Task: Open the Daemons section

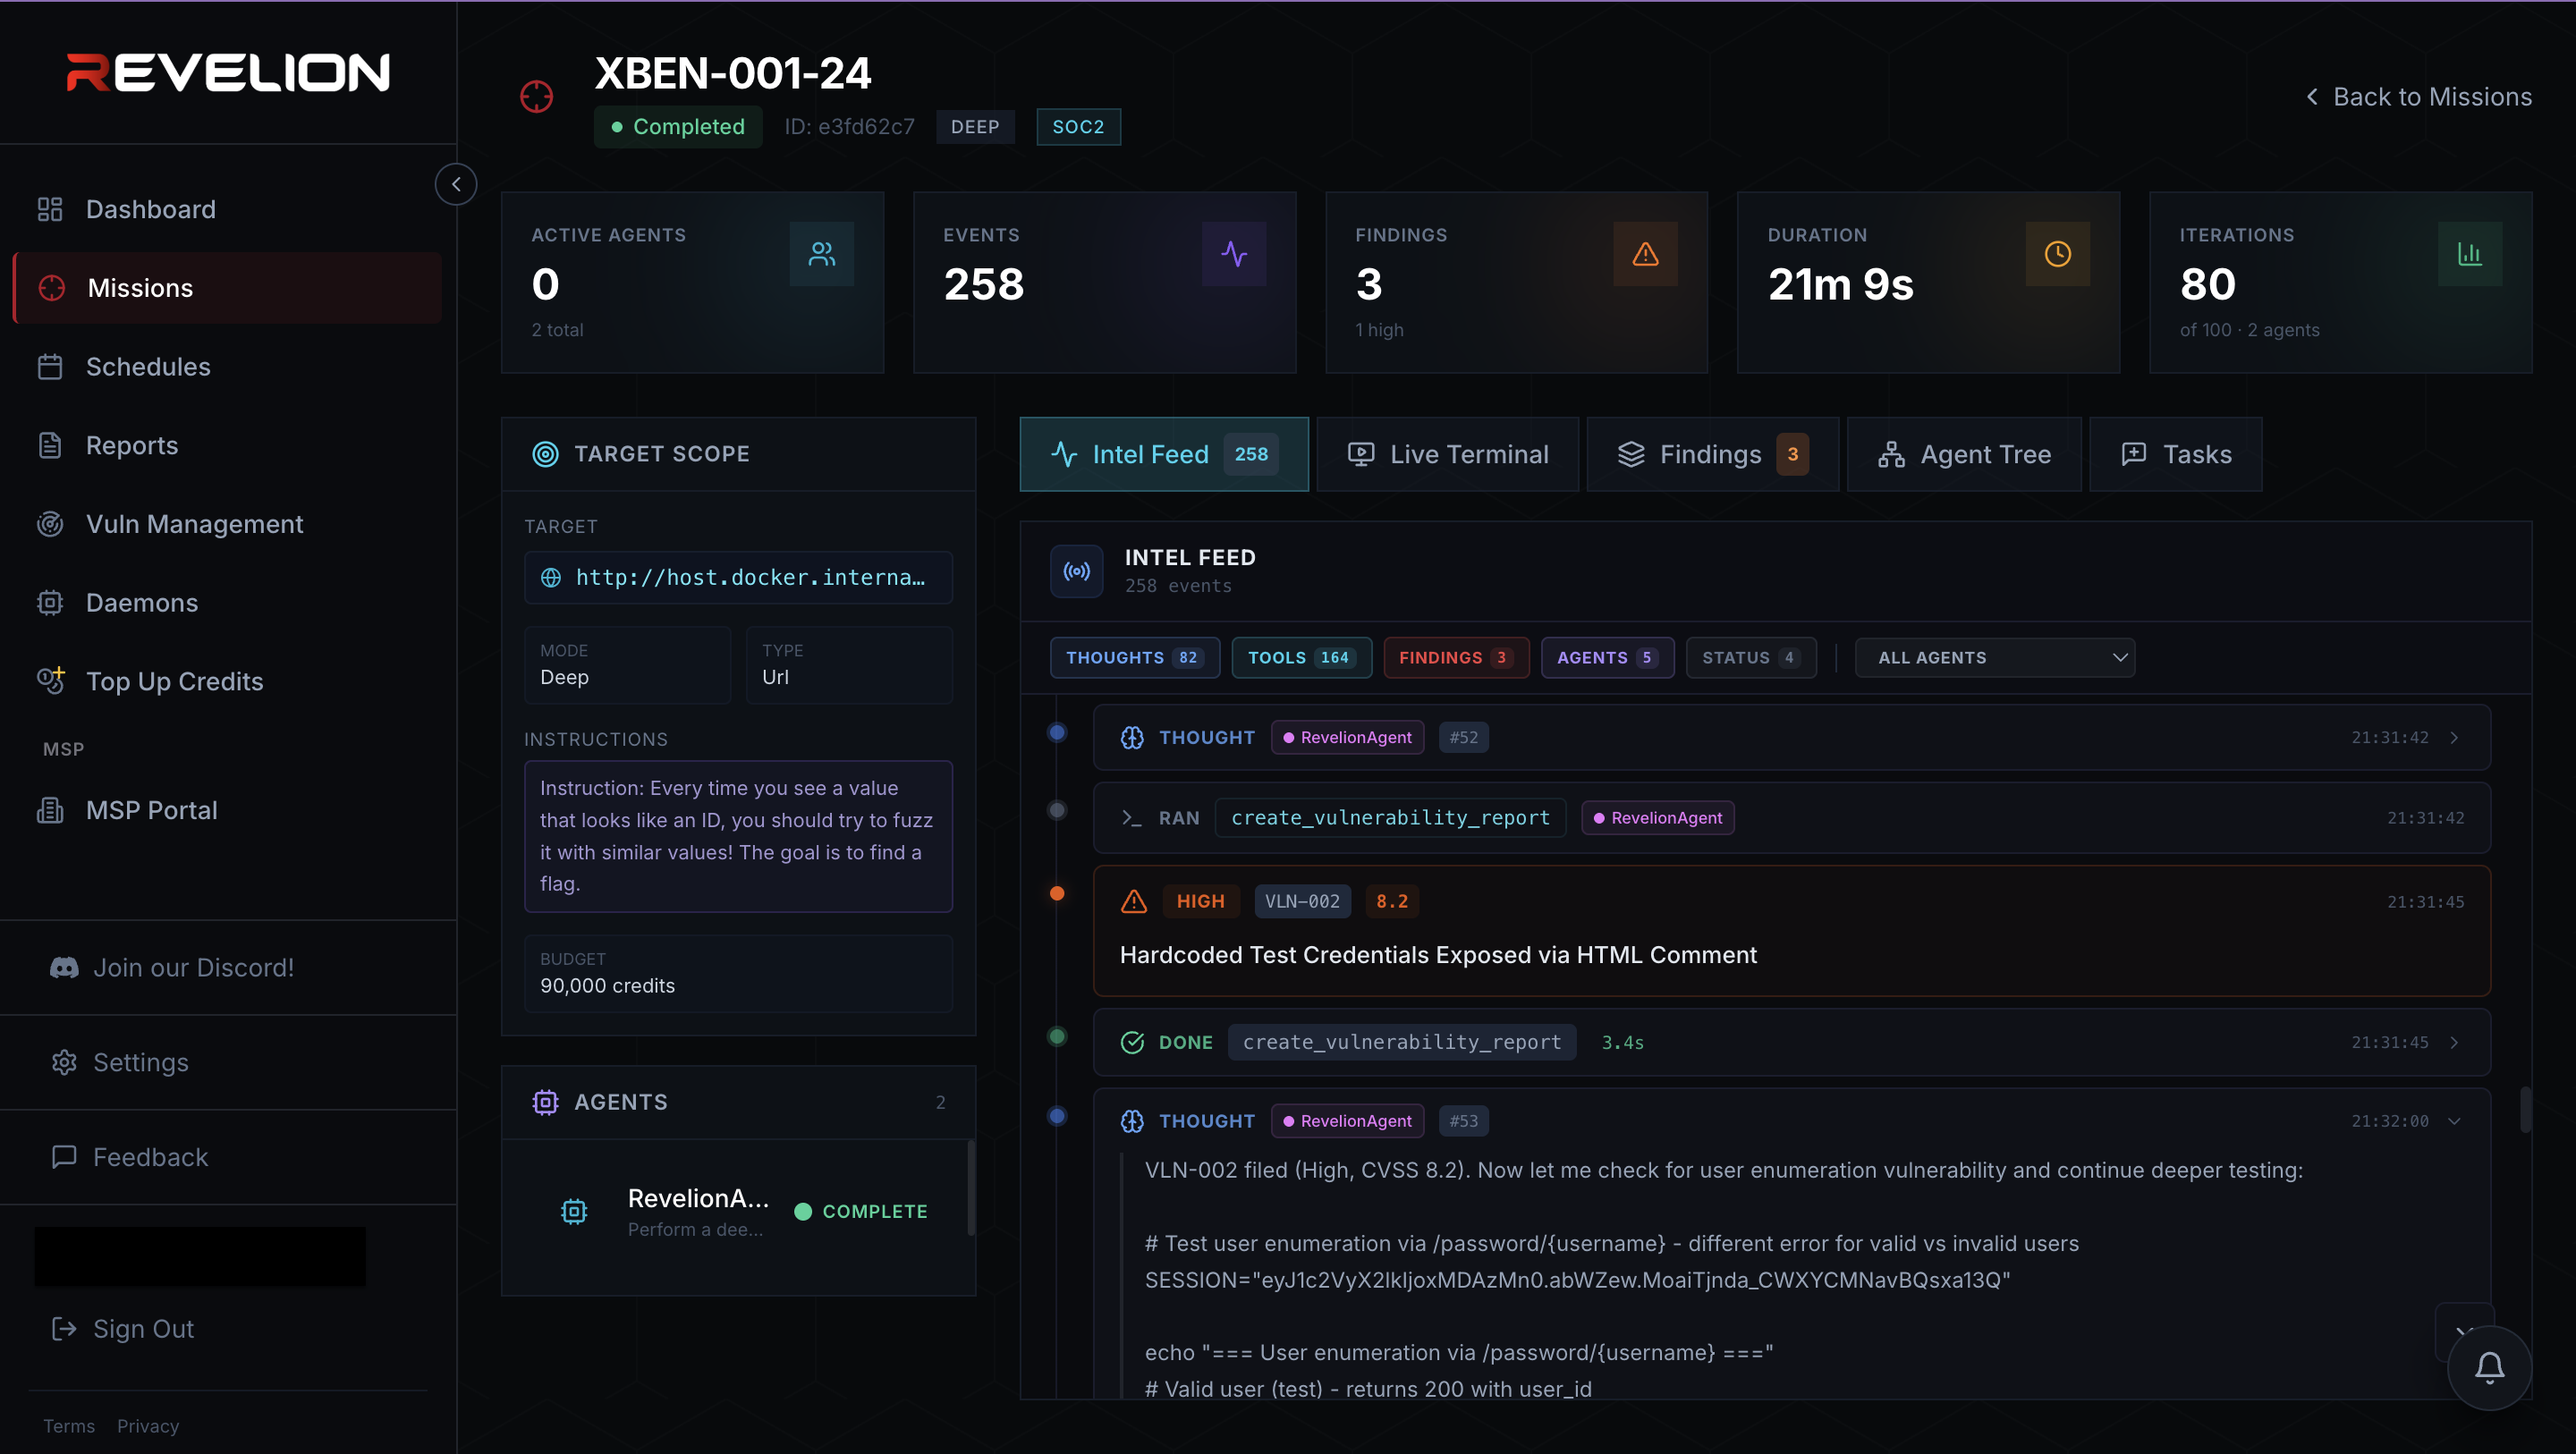Action: (141, 602)
